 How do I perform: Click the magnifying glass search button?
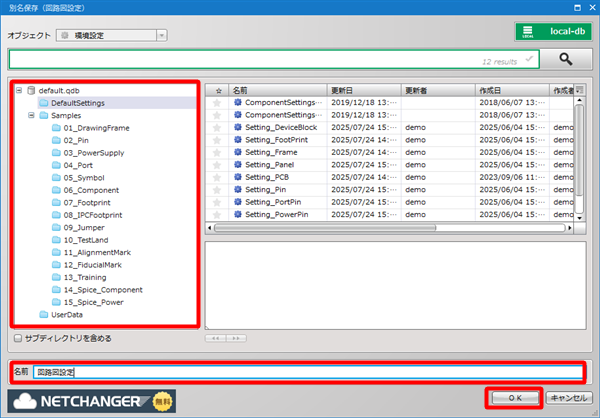pyautogui.click(x=566, y=60)
